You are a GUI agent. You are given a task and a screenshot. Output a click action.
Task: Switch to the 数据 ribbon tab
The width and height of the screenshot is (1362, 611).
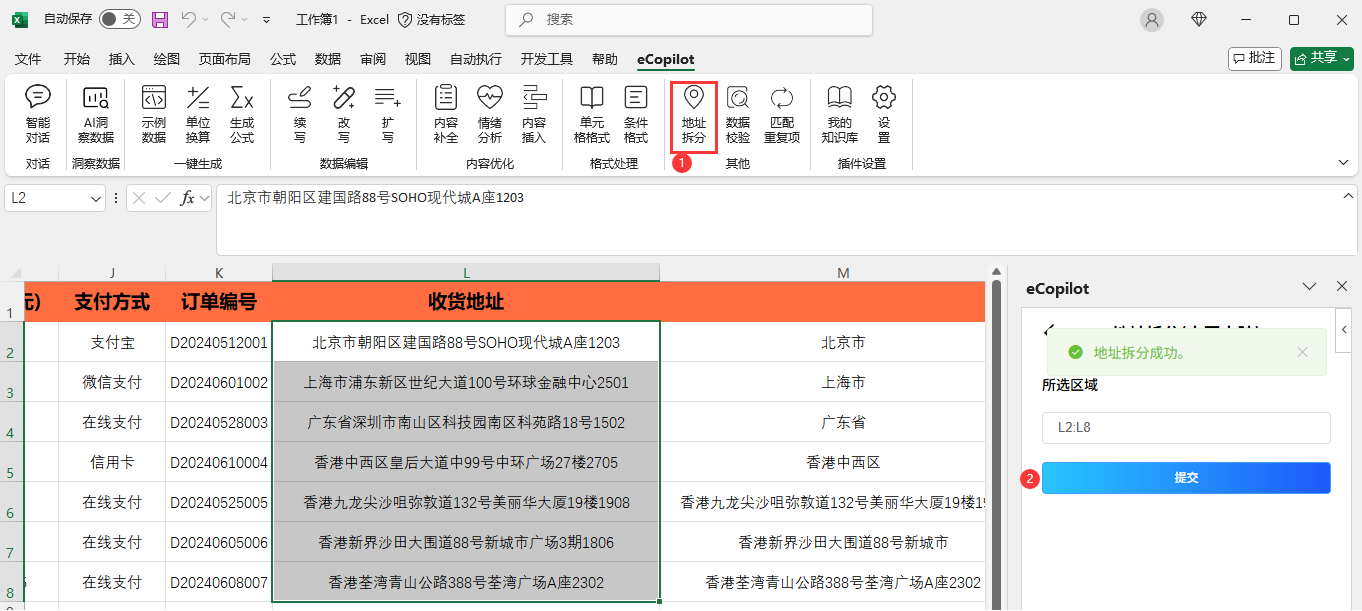pos(327,59)
